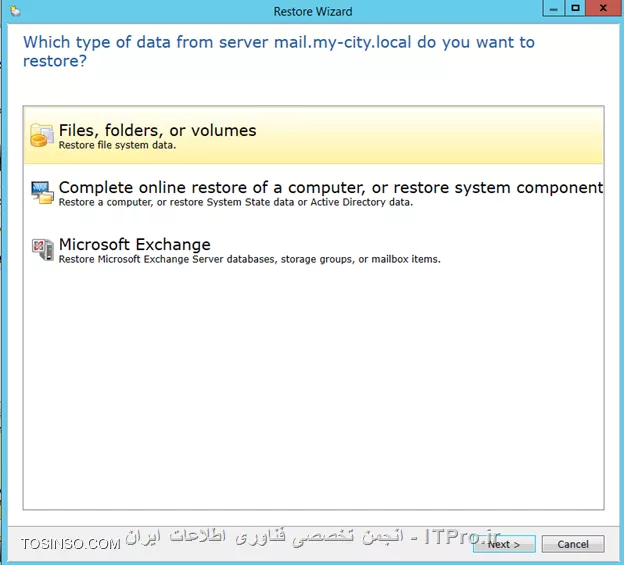Viewport: 624px width, 565px height.
Task: Select "Complete online restore of a computer" option
Action: pyautogui.click(x=314, y=193)
